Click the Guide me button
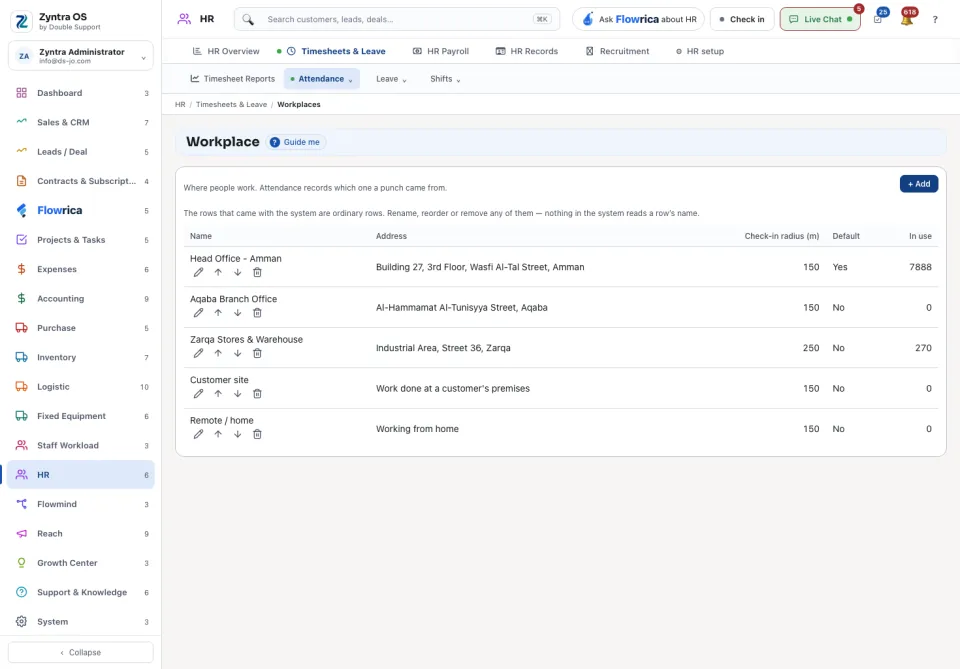This screenshot has width=960, height=669. click(x=296, y=142)
